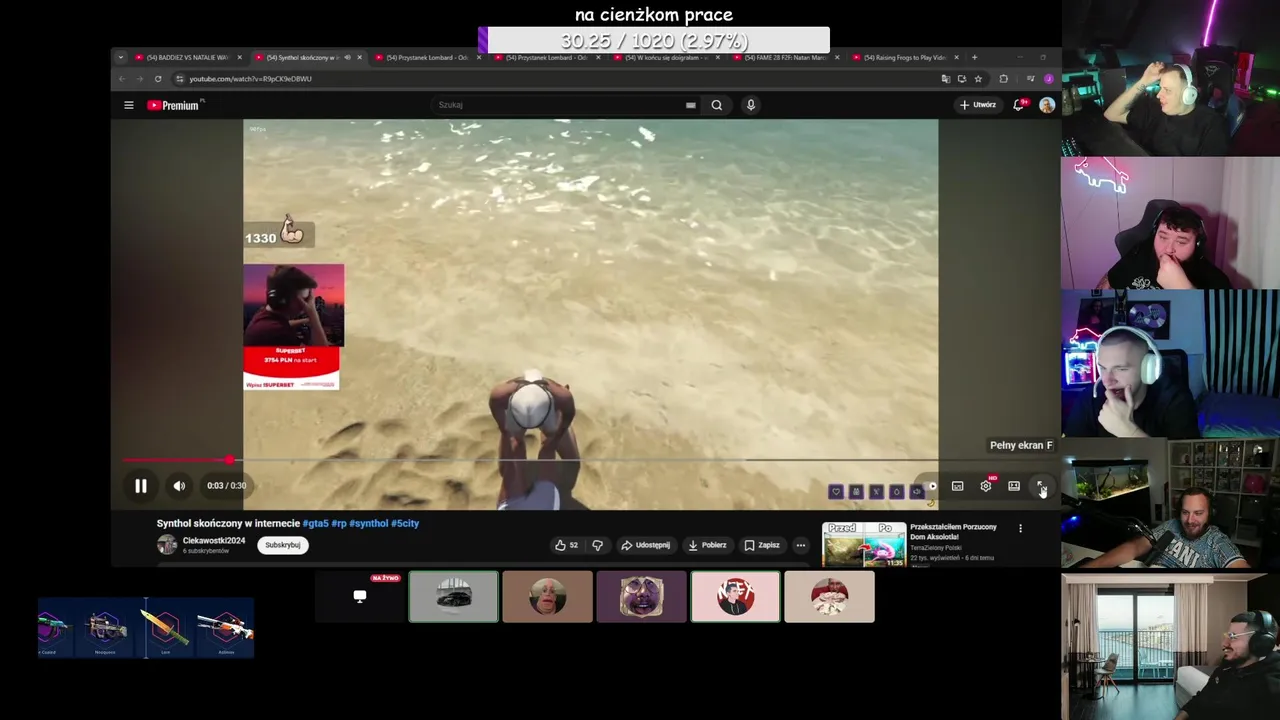Download video via Pobierz button

(707, 545)
